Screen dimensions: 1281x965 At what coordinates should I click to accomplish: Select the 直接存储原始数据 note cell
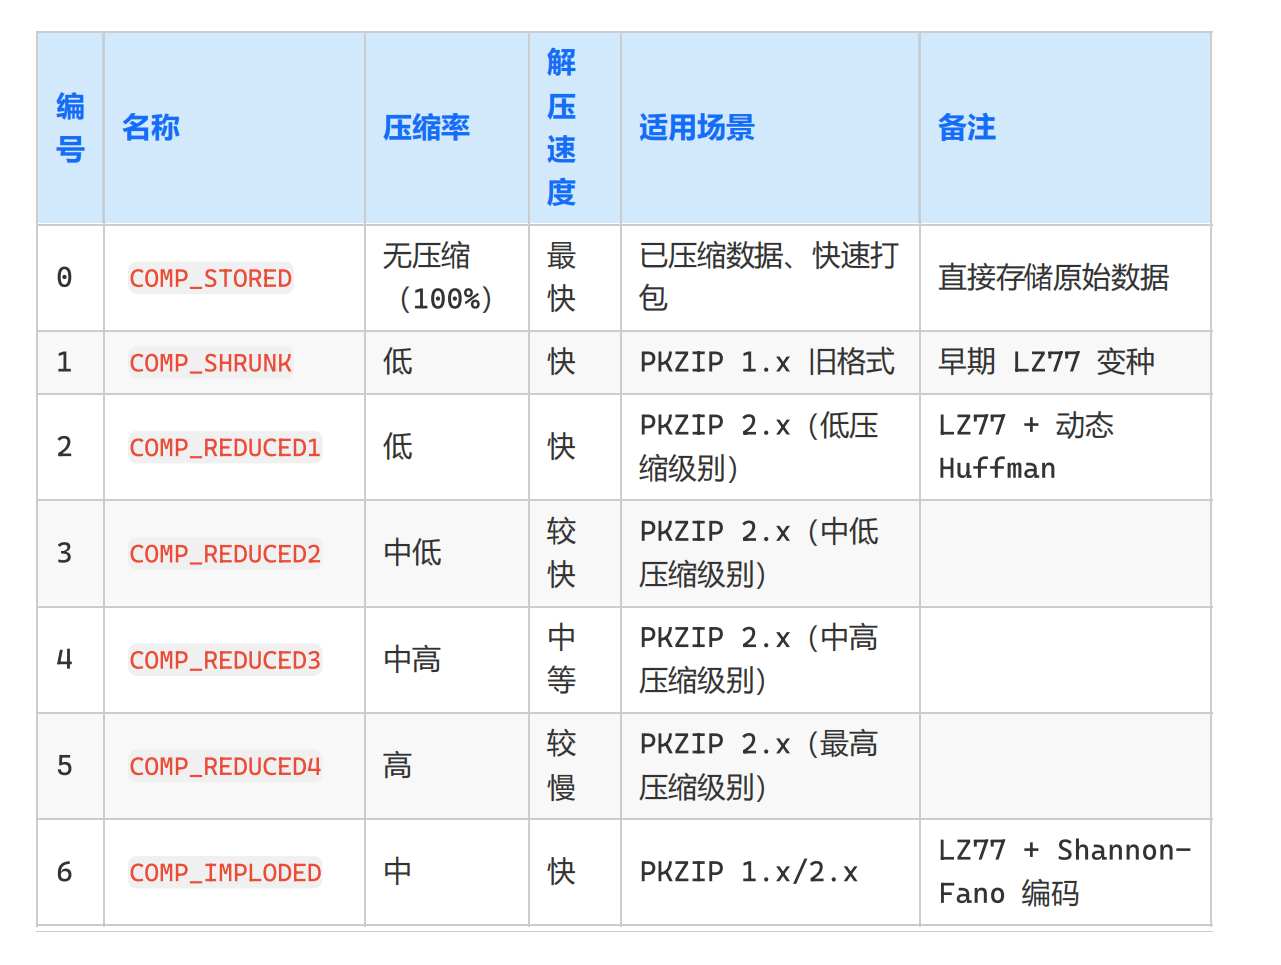click(x=1053, y=278)
